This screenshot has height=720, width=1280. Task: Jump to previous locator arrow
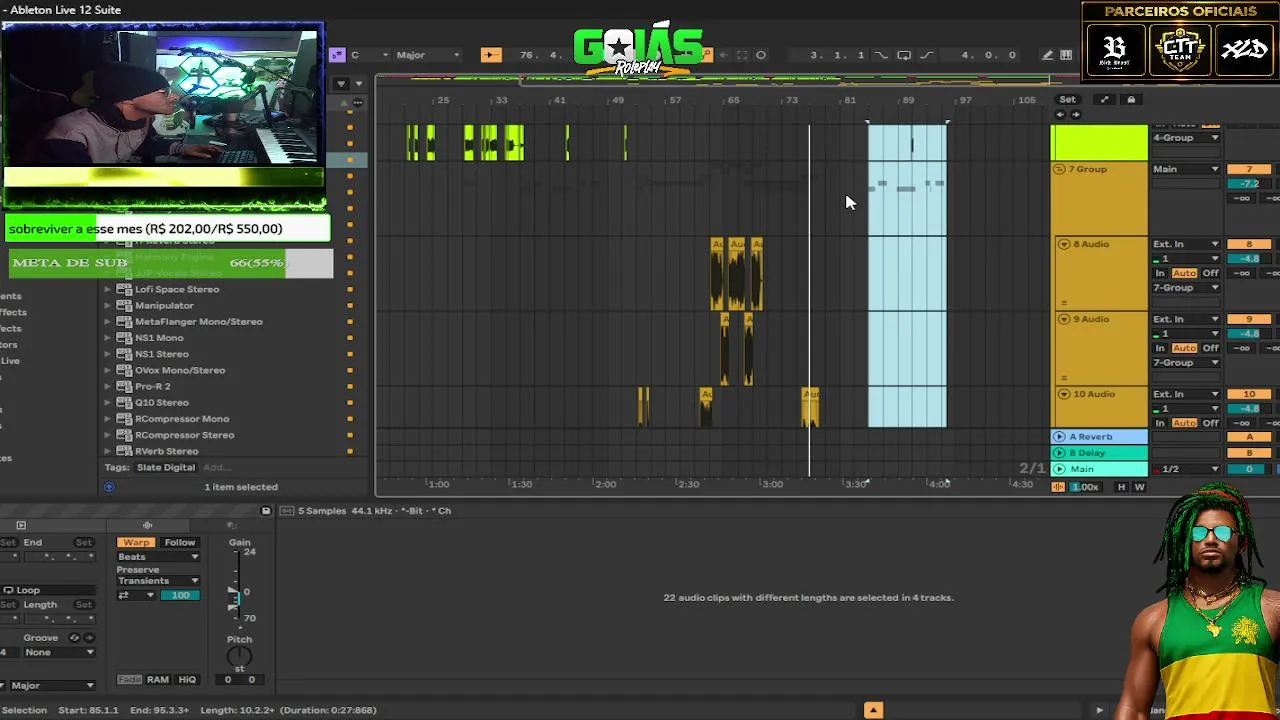click(1060, 114)
